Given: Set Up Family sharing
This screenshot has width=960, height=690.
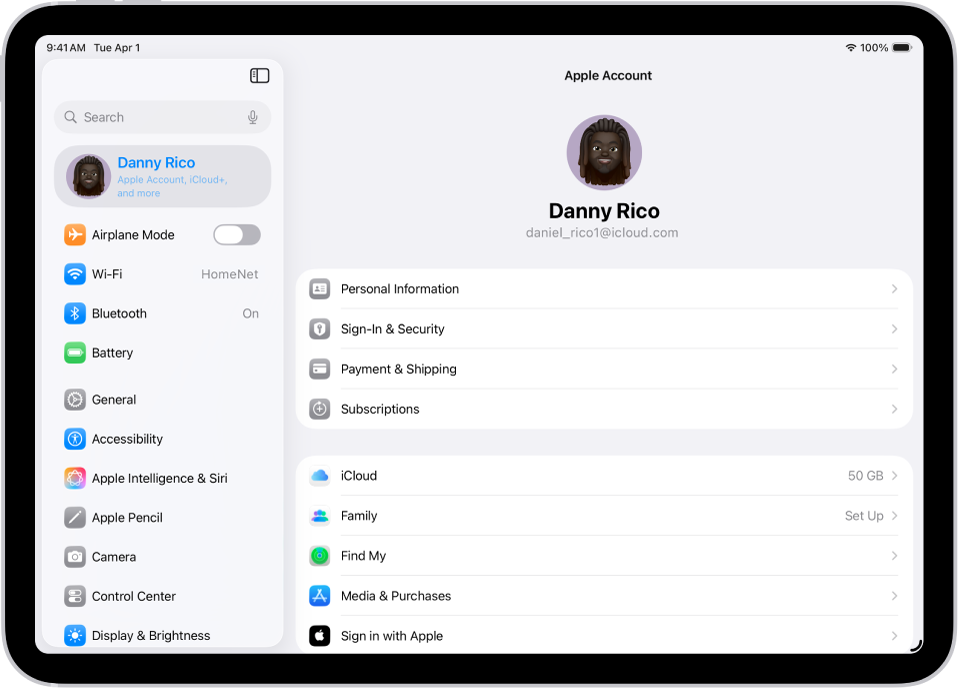Looking at the screenshot, I should (x=857, y=515).
